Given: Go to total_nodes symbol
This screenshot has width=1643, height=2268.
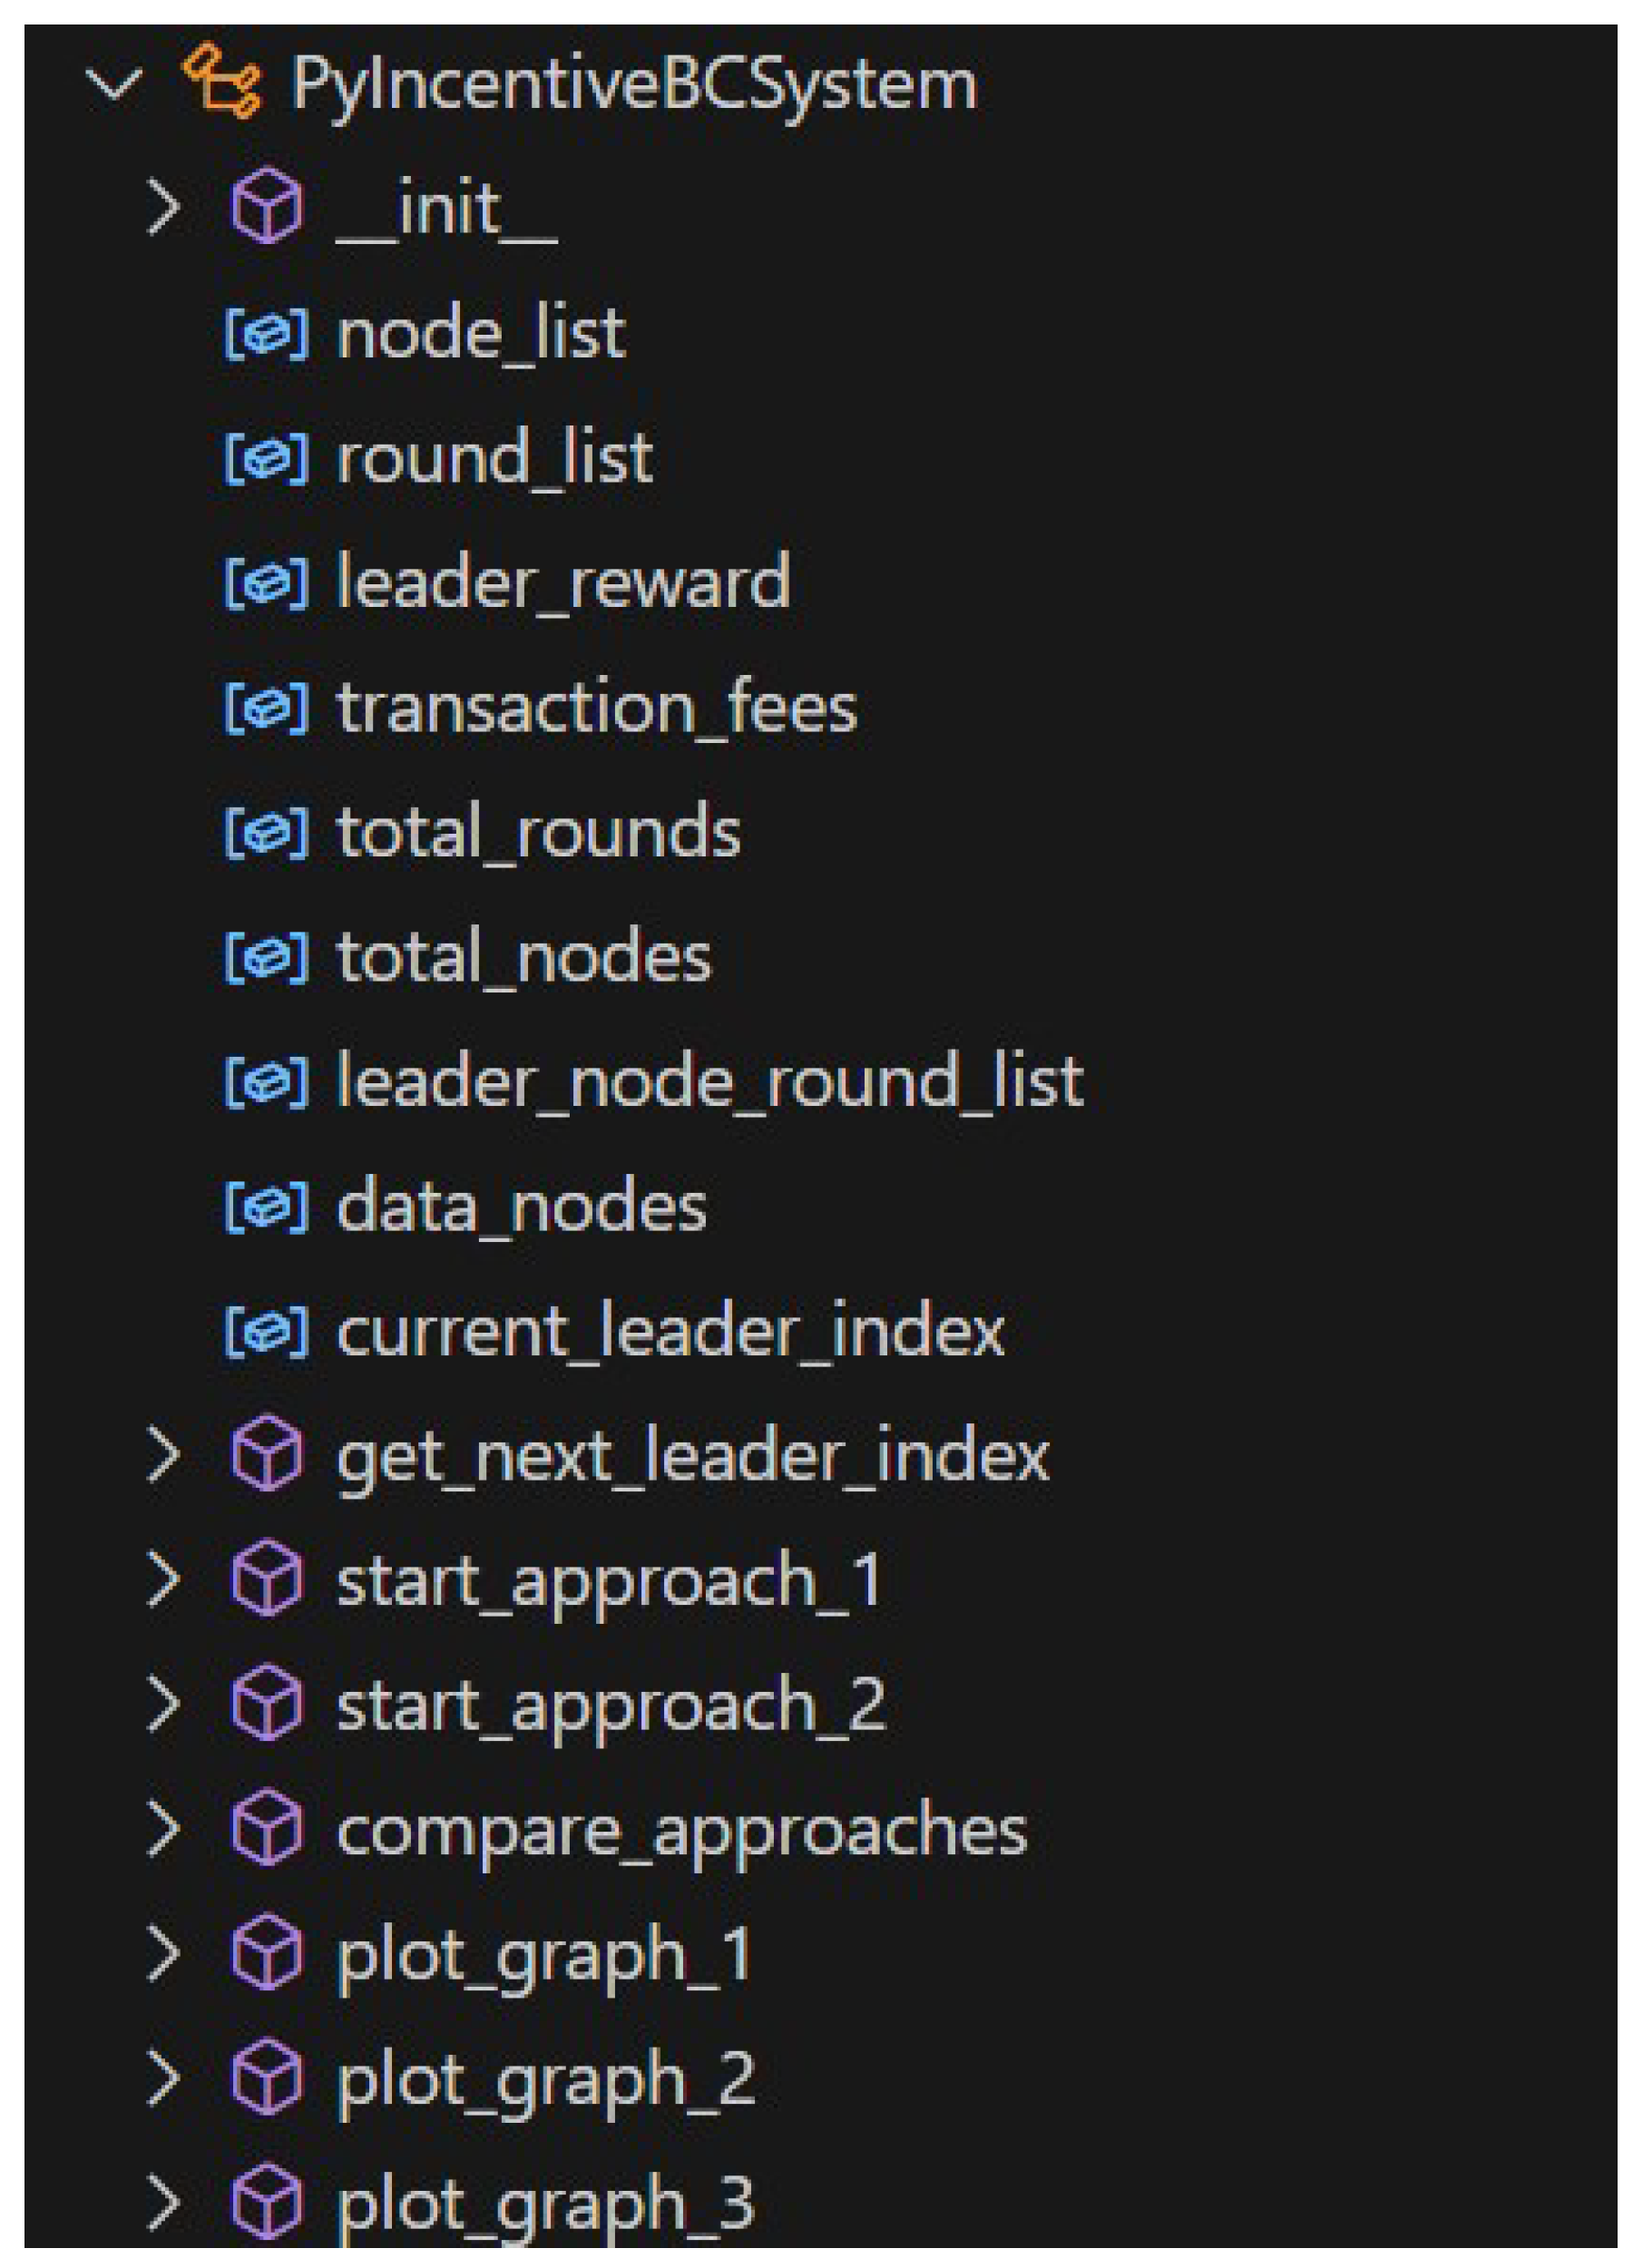Looking at the screenshot, I should (x=524, y=957).
